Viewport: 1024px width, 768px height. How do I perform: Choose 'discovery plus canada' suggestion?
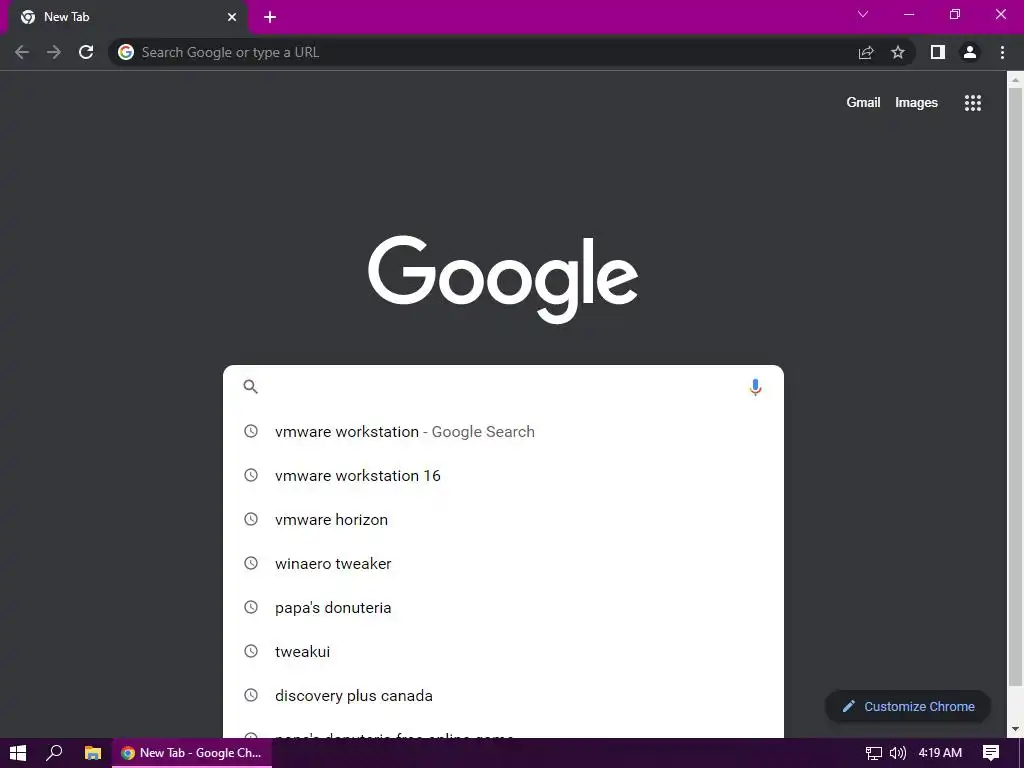pyautogui.click(x=503, y=696)
